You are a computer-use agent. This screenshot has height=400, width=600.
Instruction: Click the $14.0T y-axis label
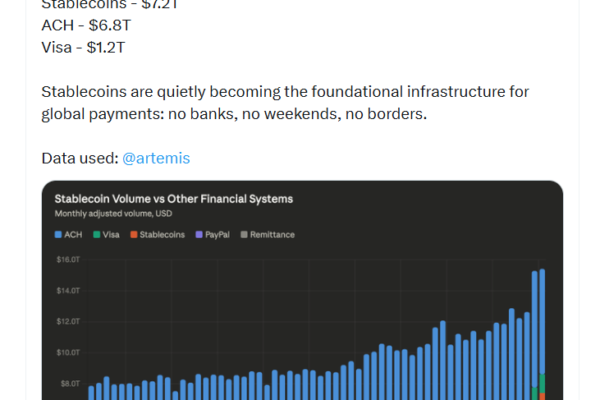click(68, 290)
